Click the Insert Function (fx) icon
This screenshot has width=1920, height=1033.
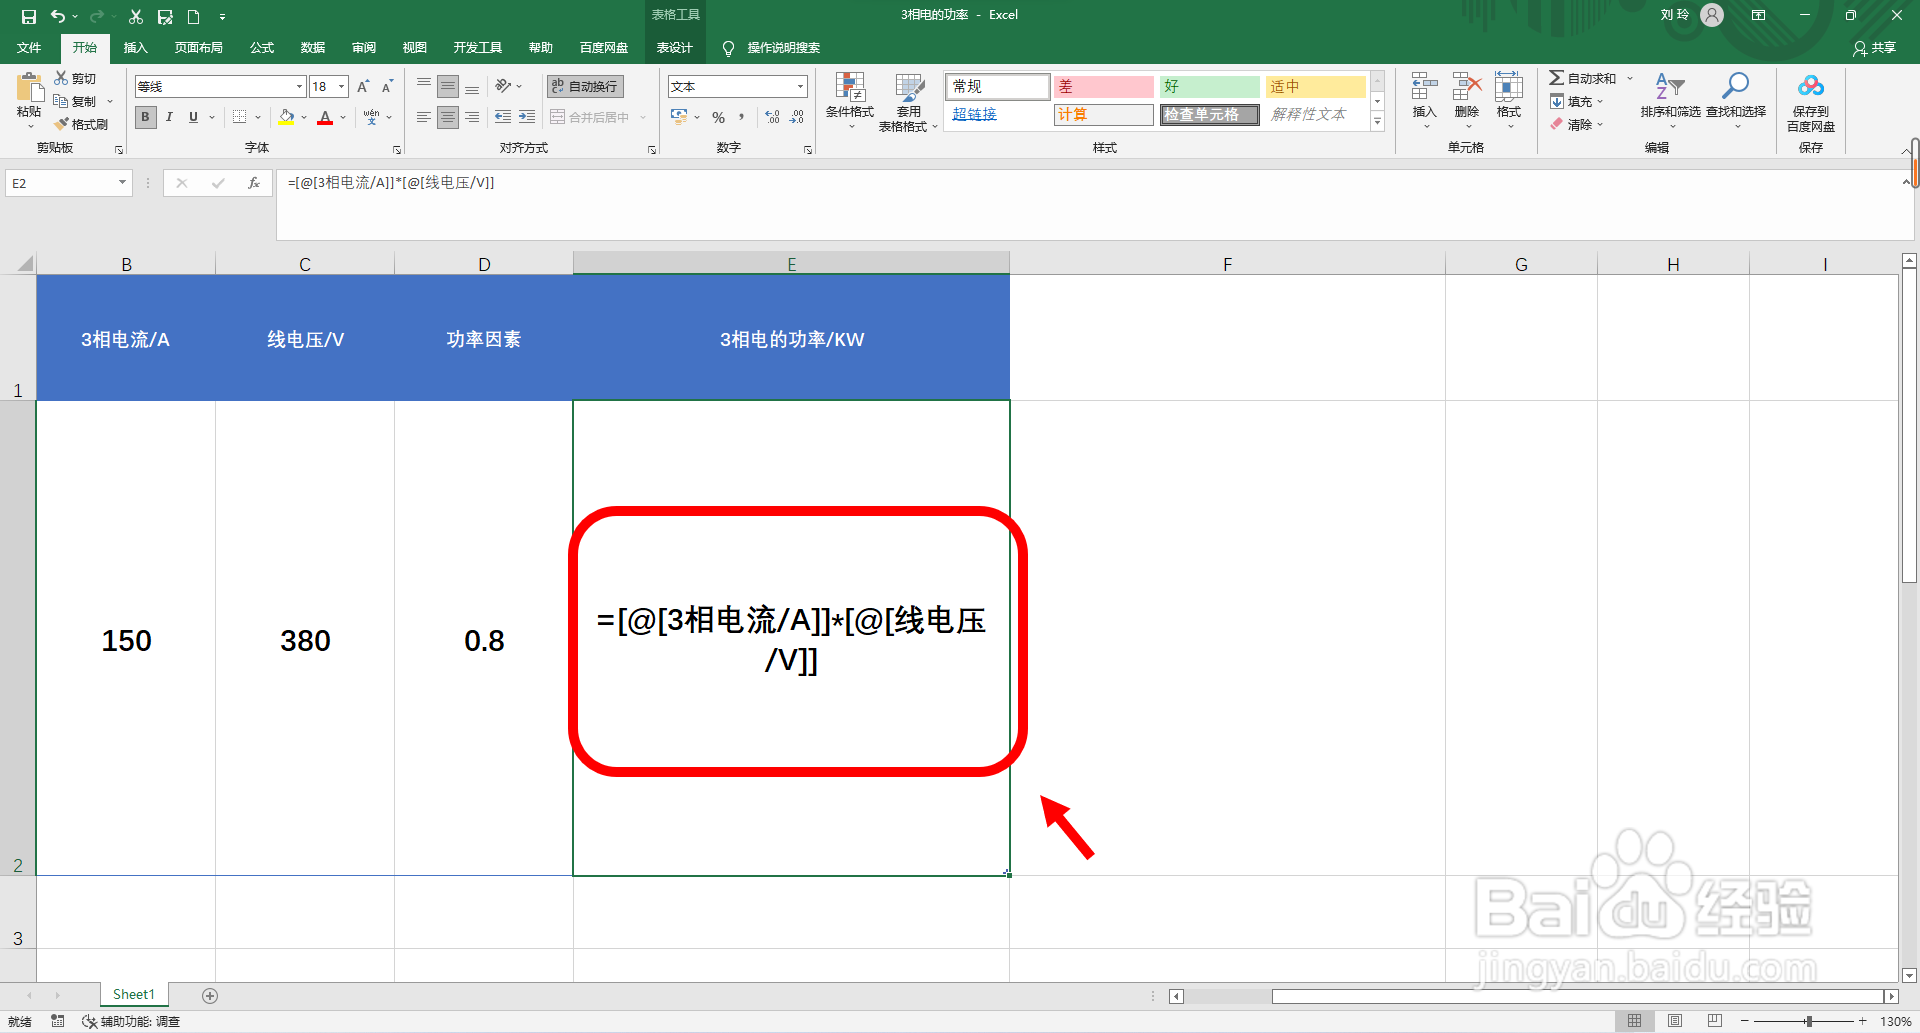[x=255, y=183]
